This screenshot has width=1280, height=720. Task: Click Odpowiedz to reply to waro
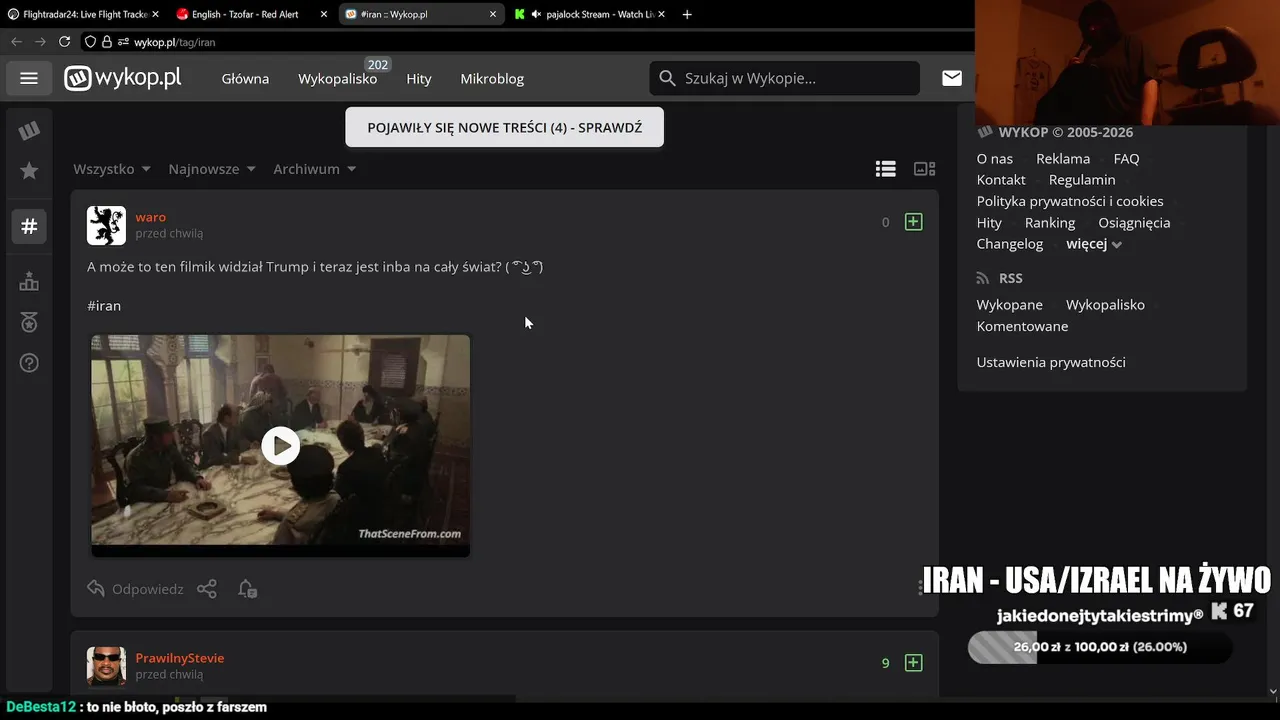(x=136, y=589)
